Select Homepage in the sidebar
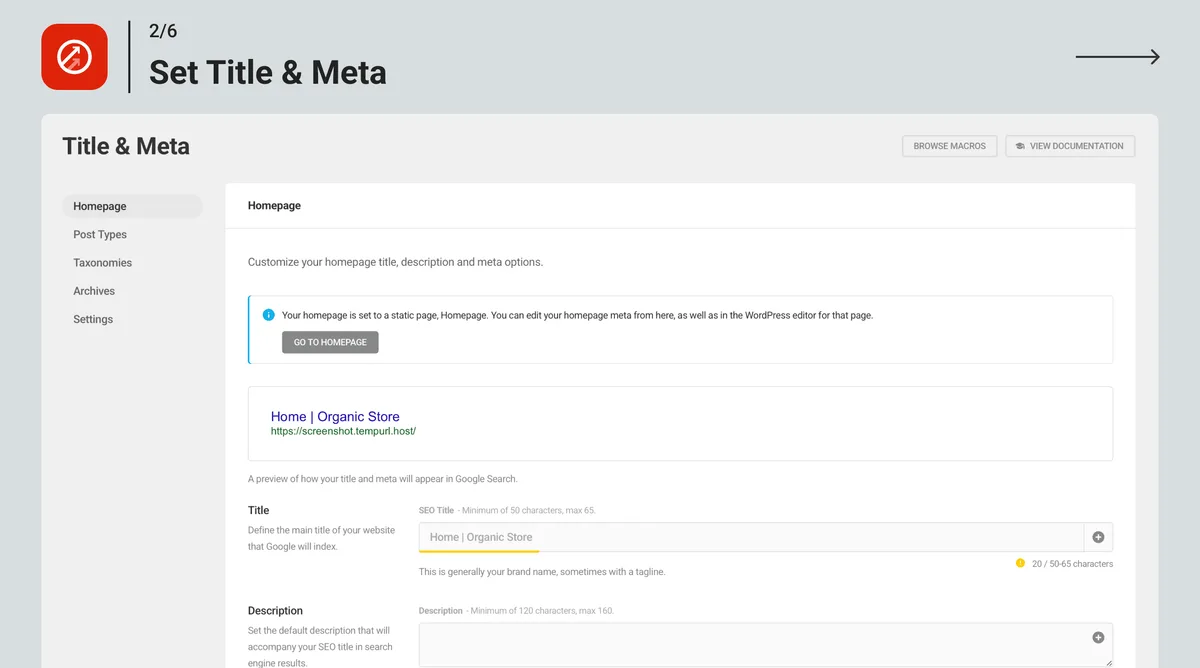 (x=132, y=206)
